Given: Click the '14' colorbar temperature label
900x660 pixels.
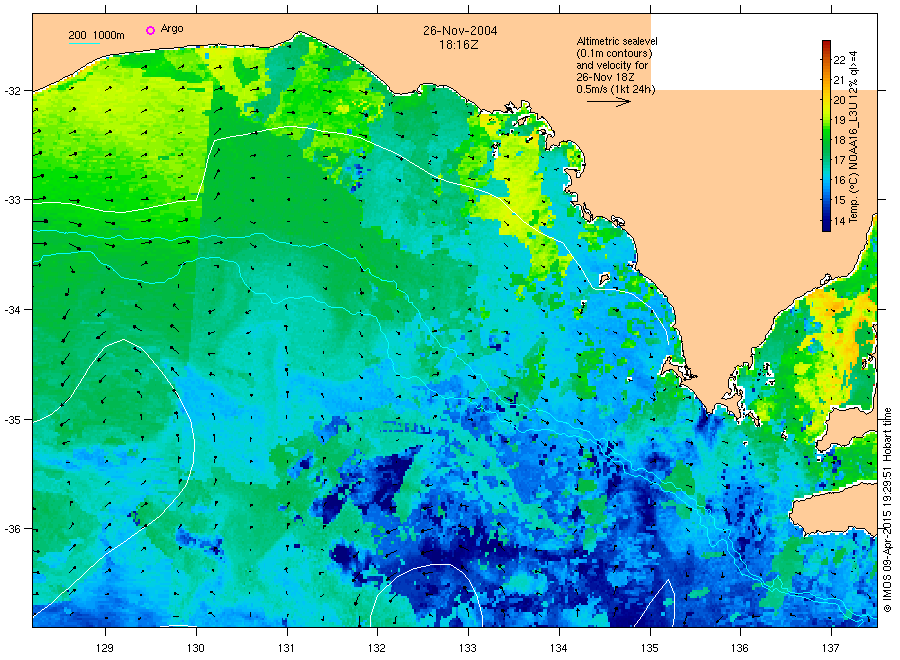Looking at the screenshot, I should pos(839,220).
